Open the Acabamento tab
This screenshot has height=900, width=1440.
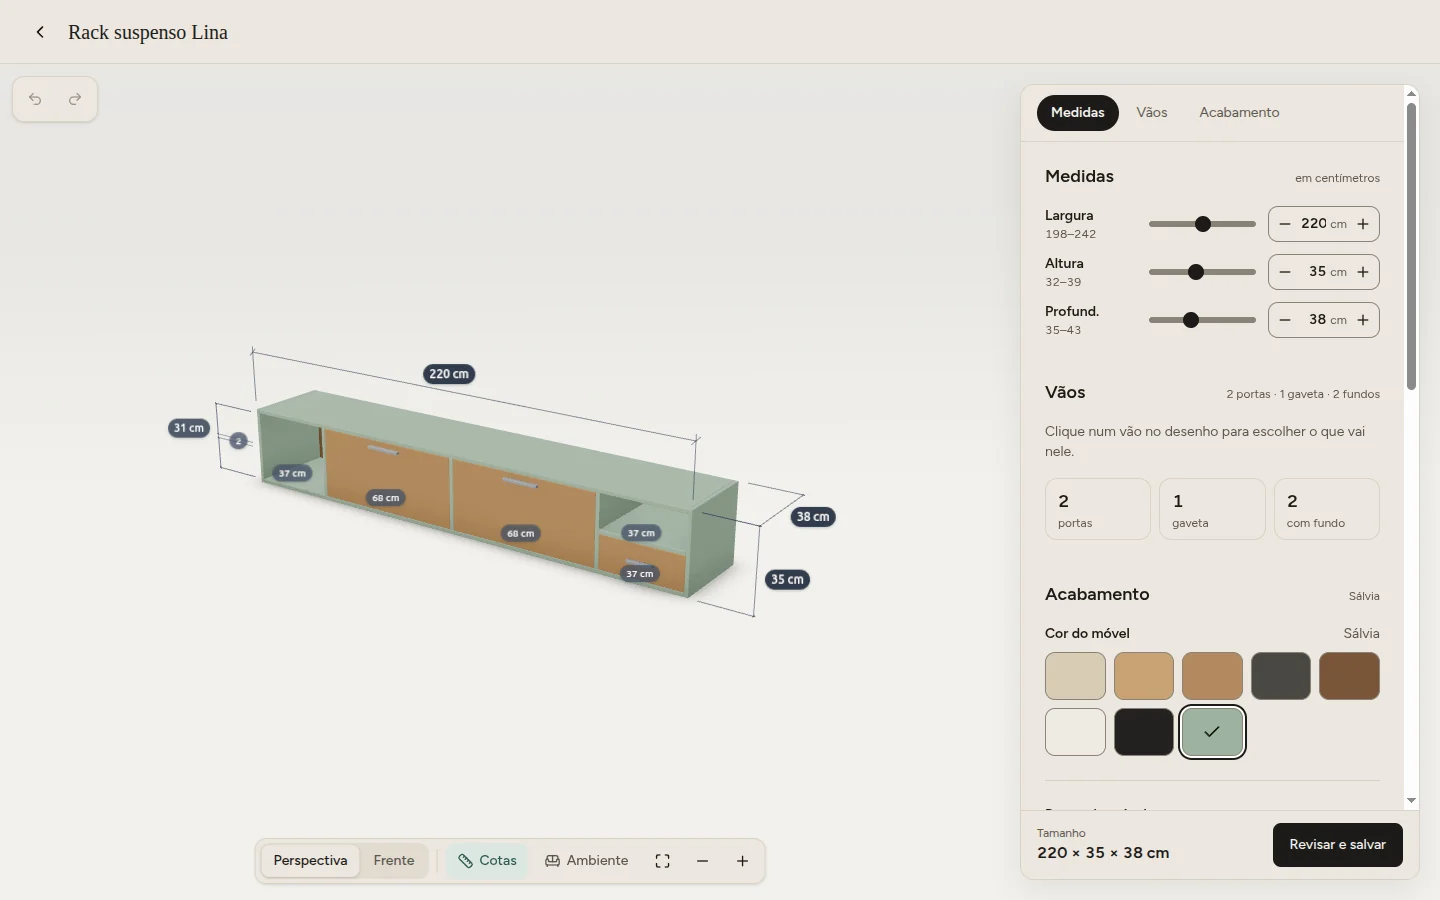click(x=1239, y=113)
